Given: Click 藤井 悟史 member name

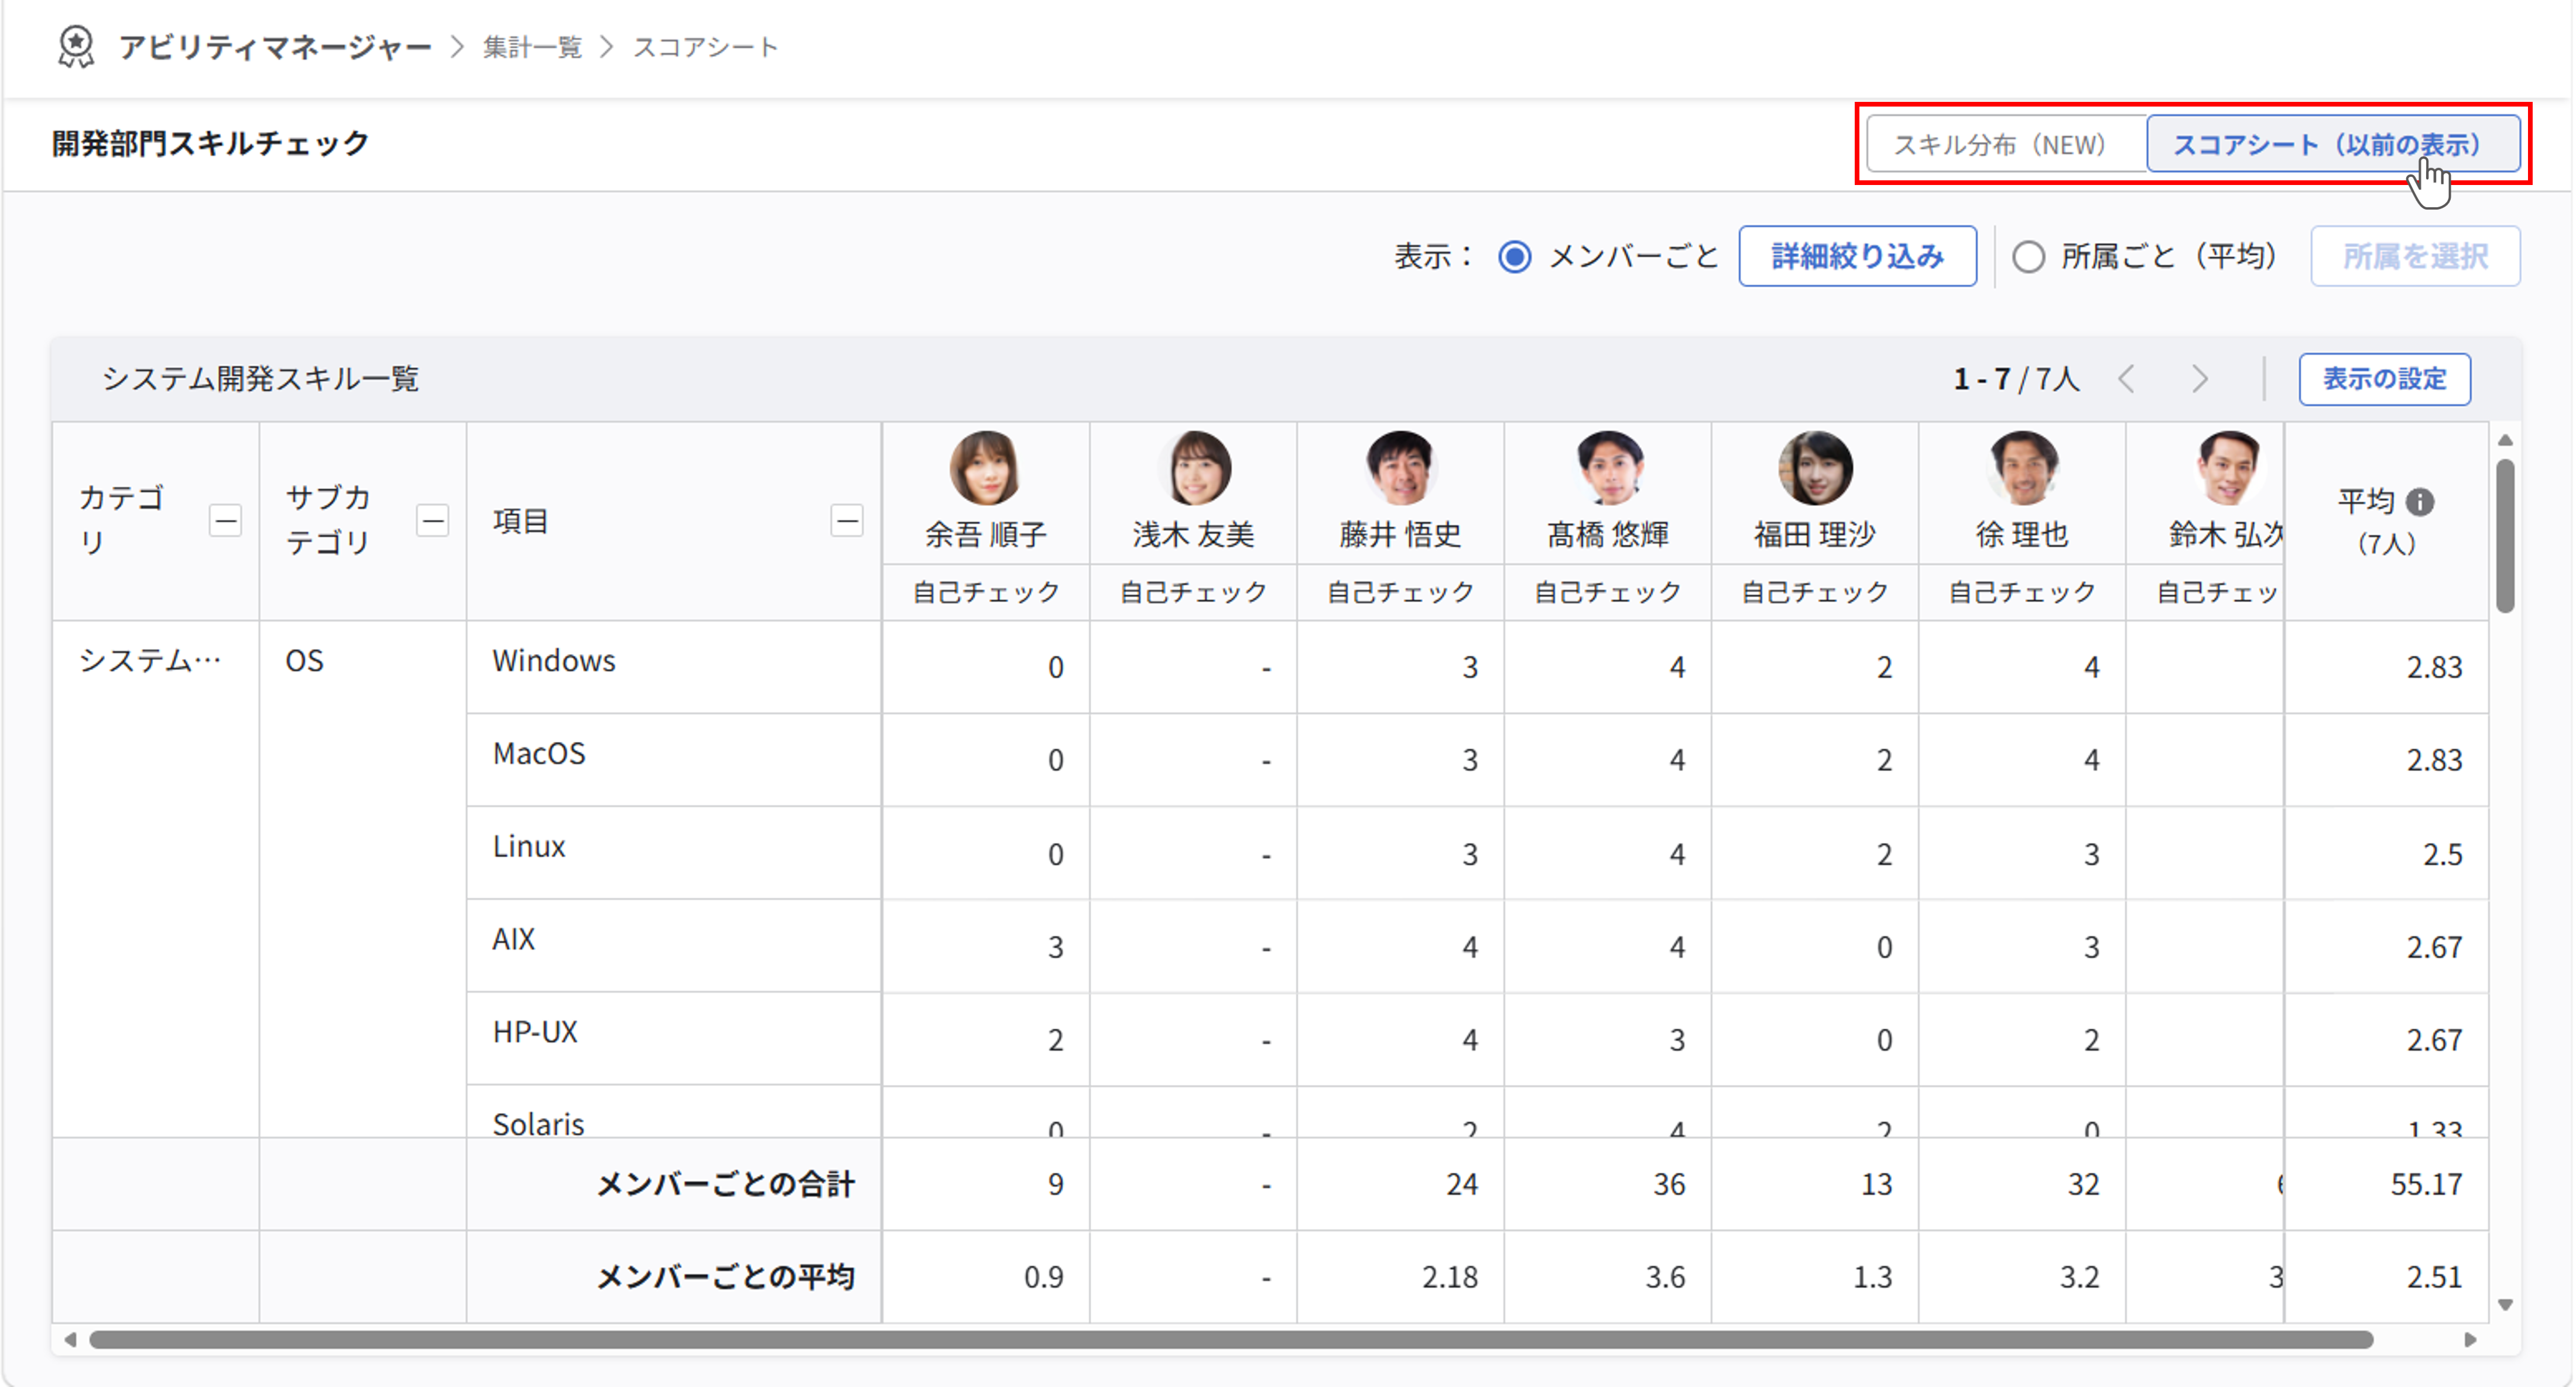Looking at the screenshot, I should 1401,535.
